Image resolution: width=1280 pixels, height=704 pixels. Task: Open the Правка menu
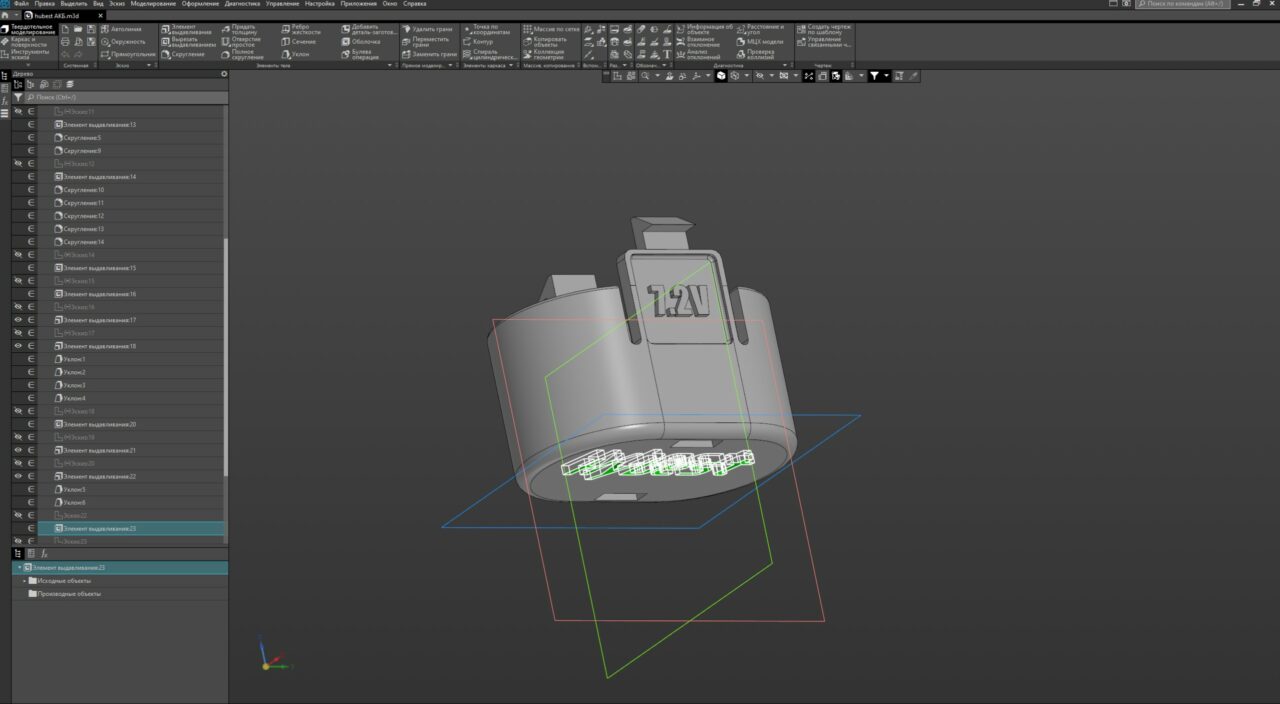tap(45, 4)
